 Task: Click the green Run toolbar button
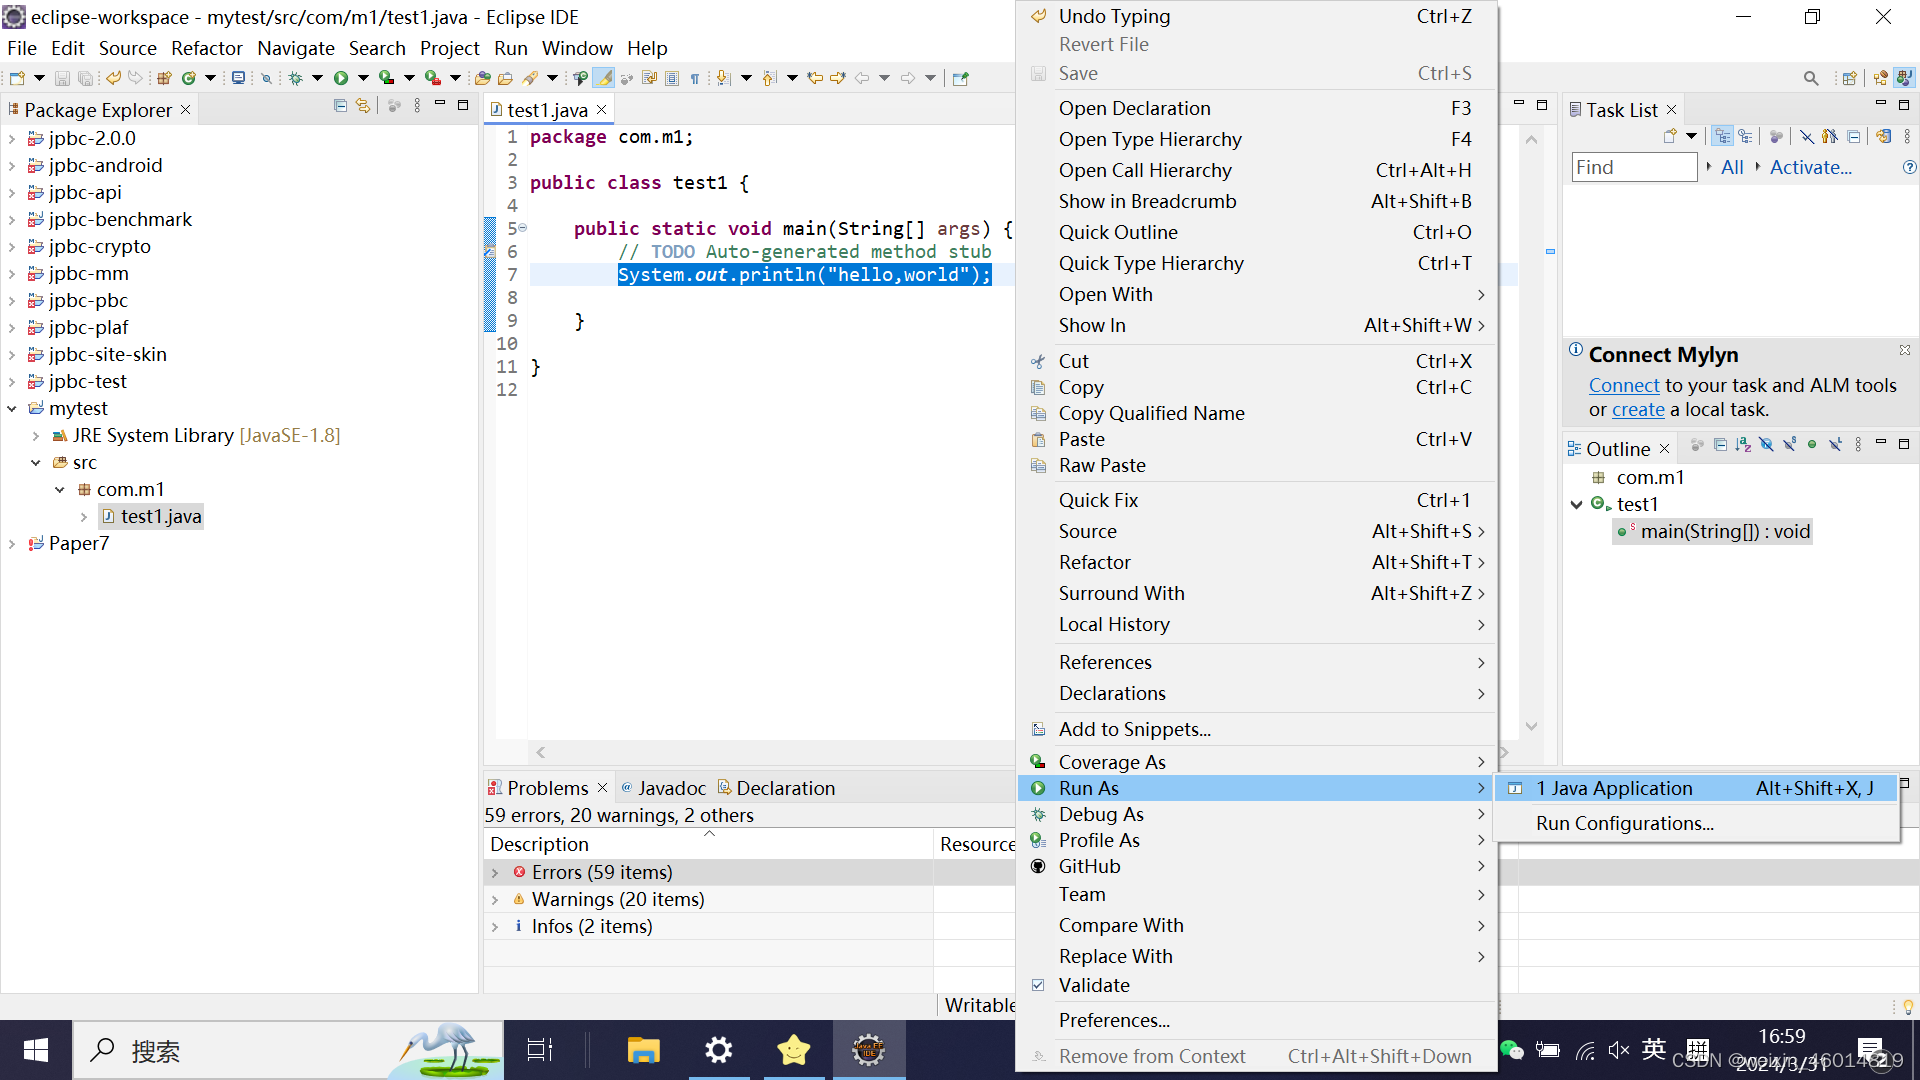[x=341, y=78]
